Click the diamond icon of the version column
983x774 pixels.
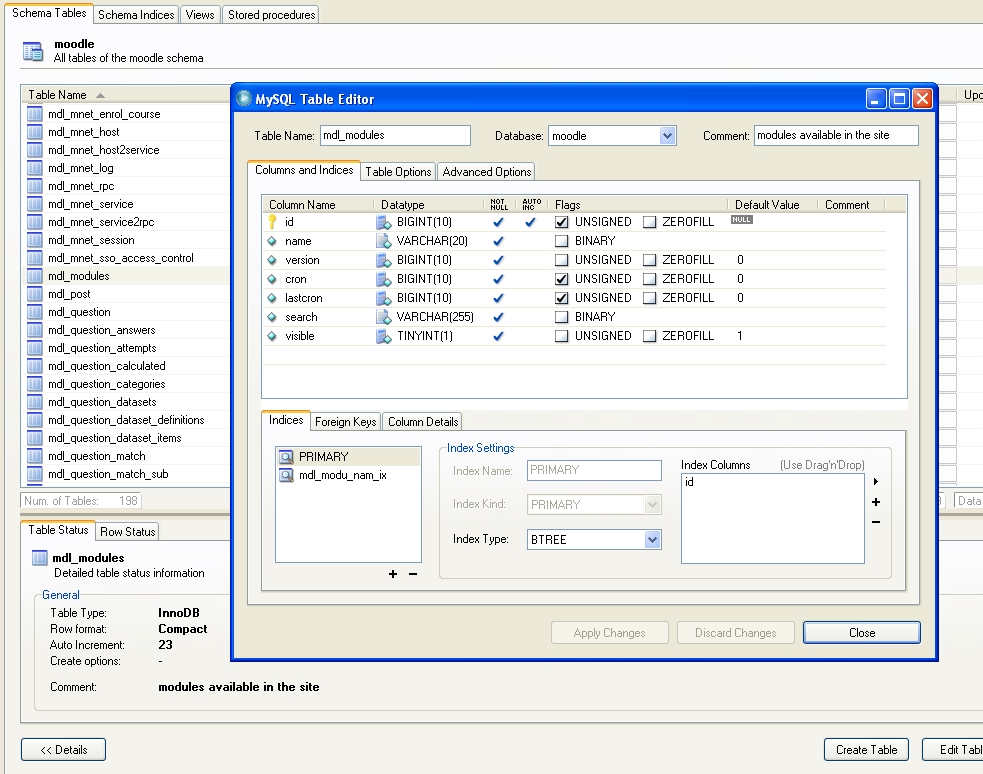point(271,259)
